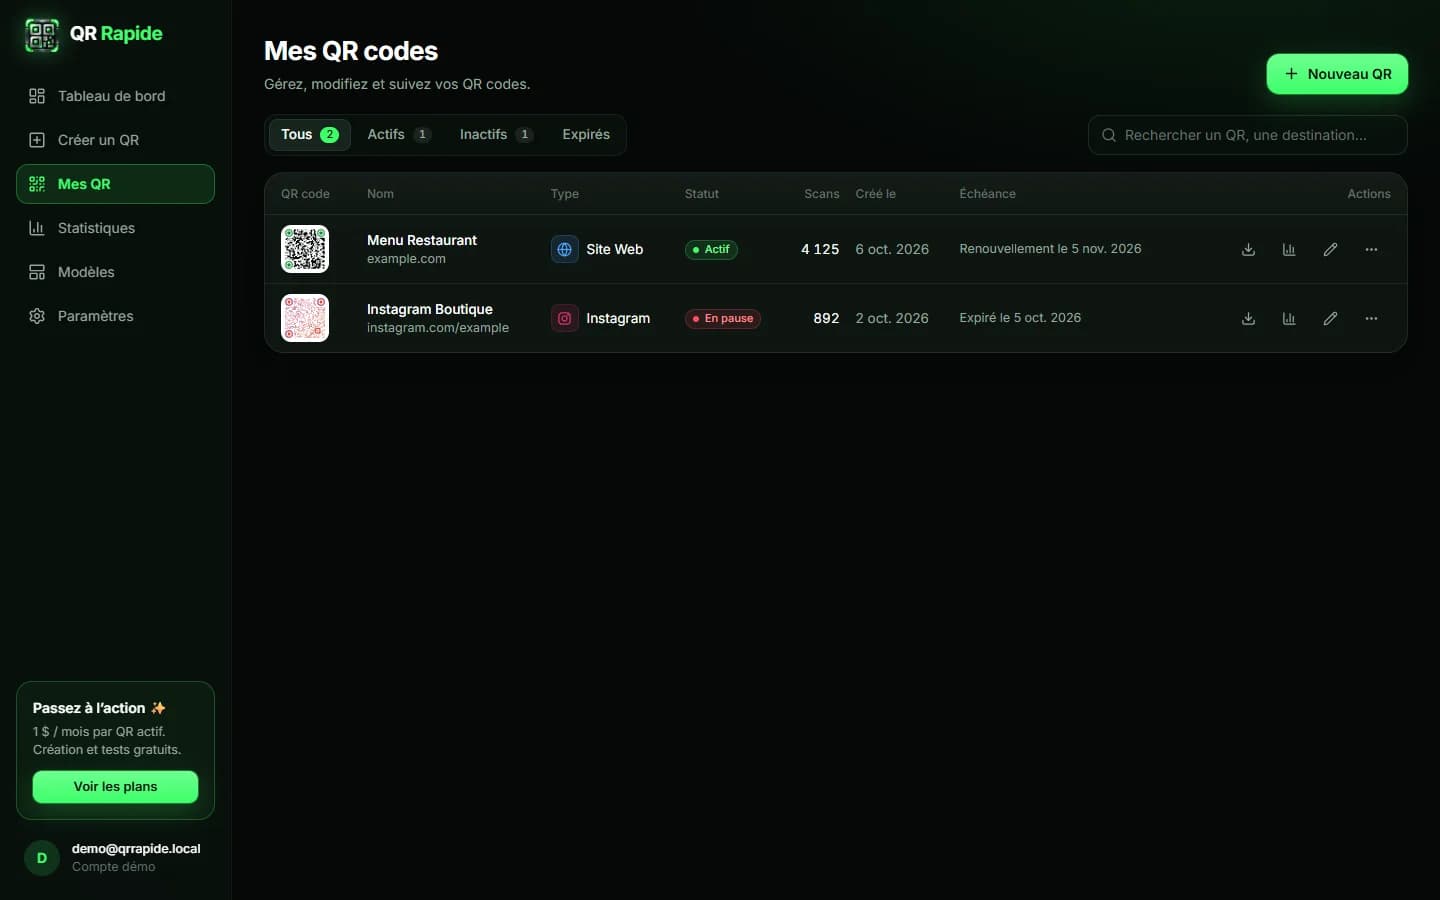Edit the Instagram Boutique QR code
This screenshot has width=1440, height=900.
coord(1330,318)
